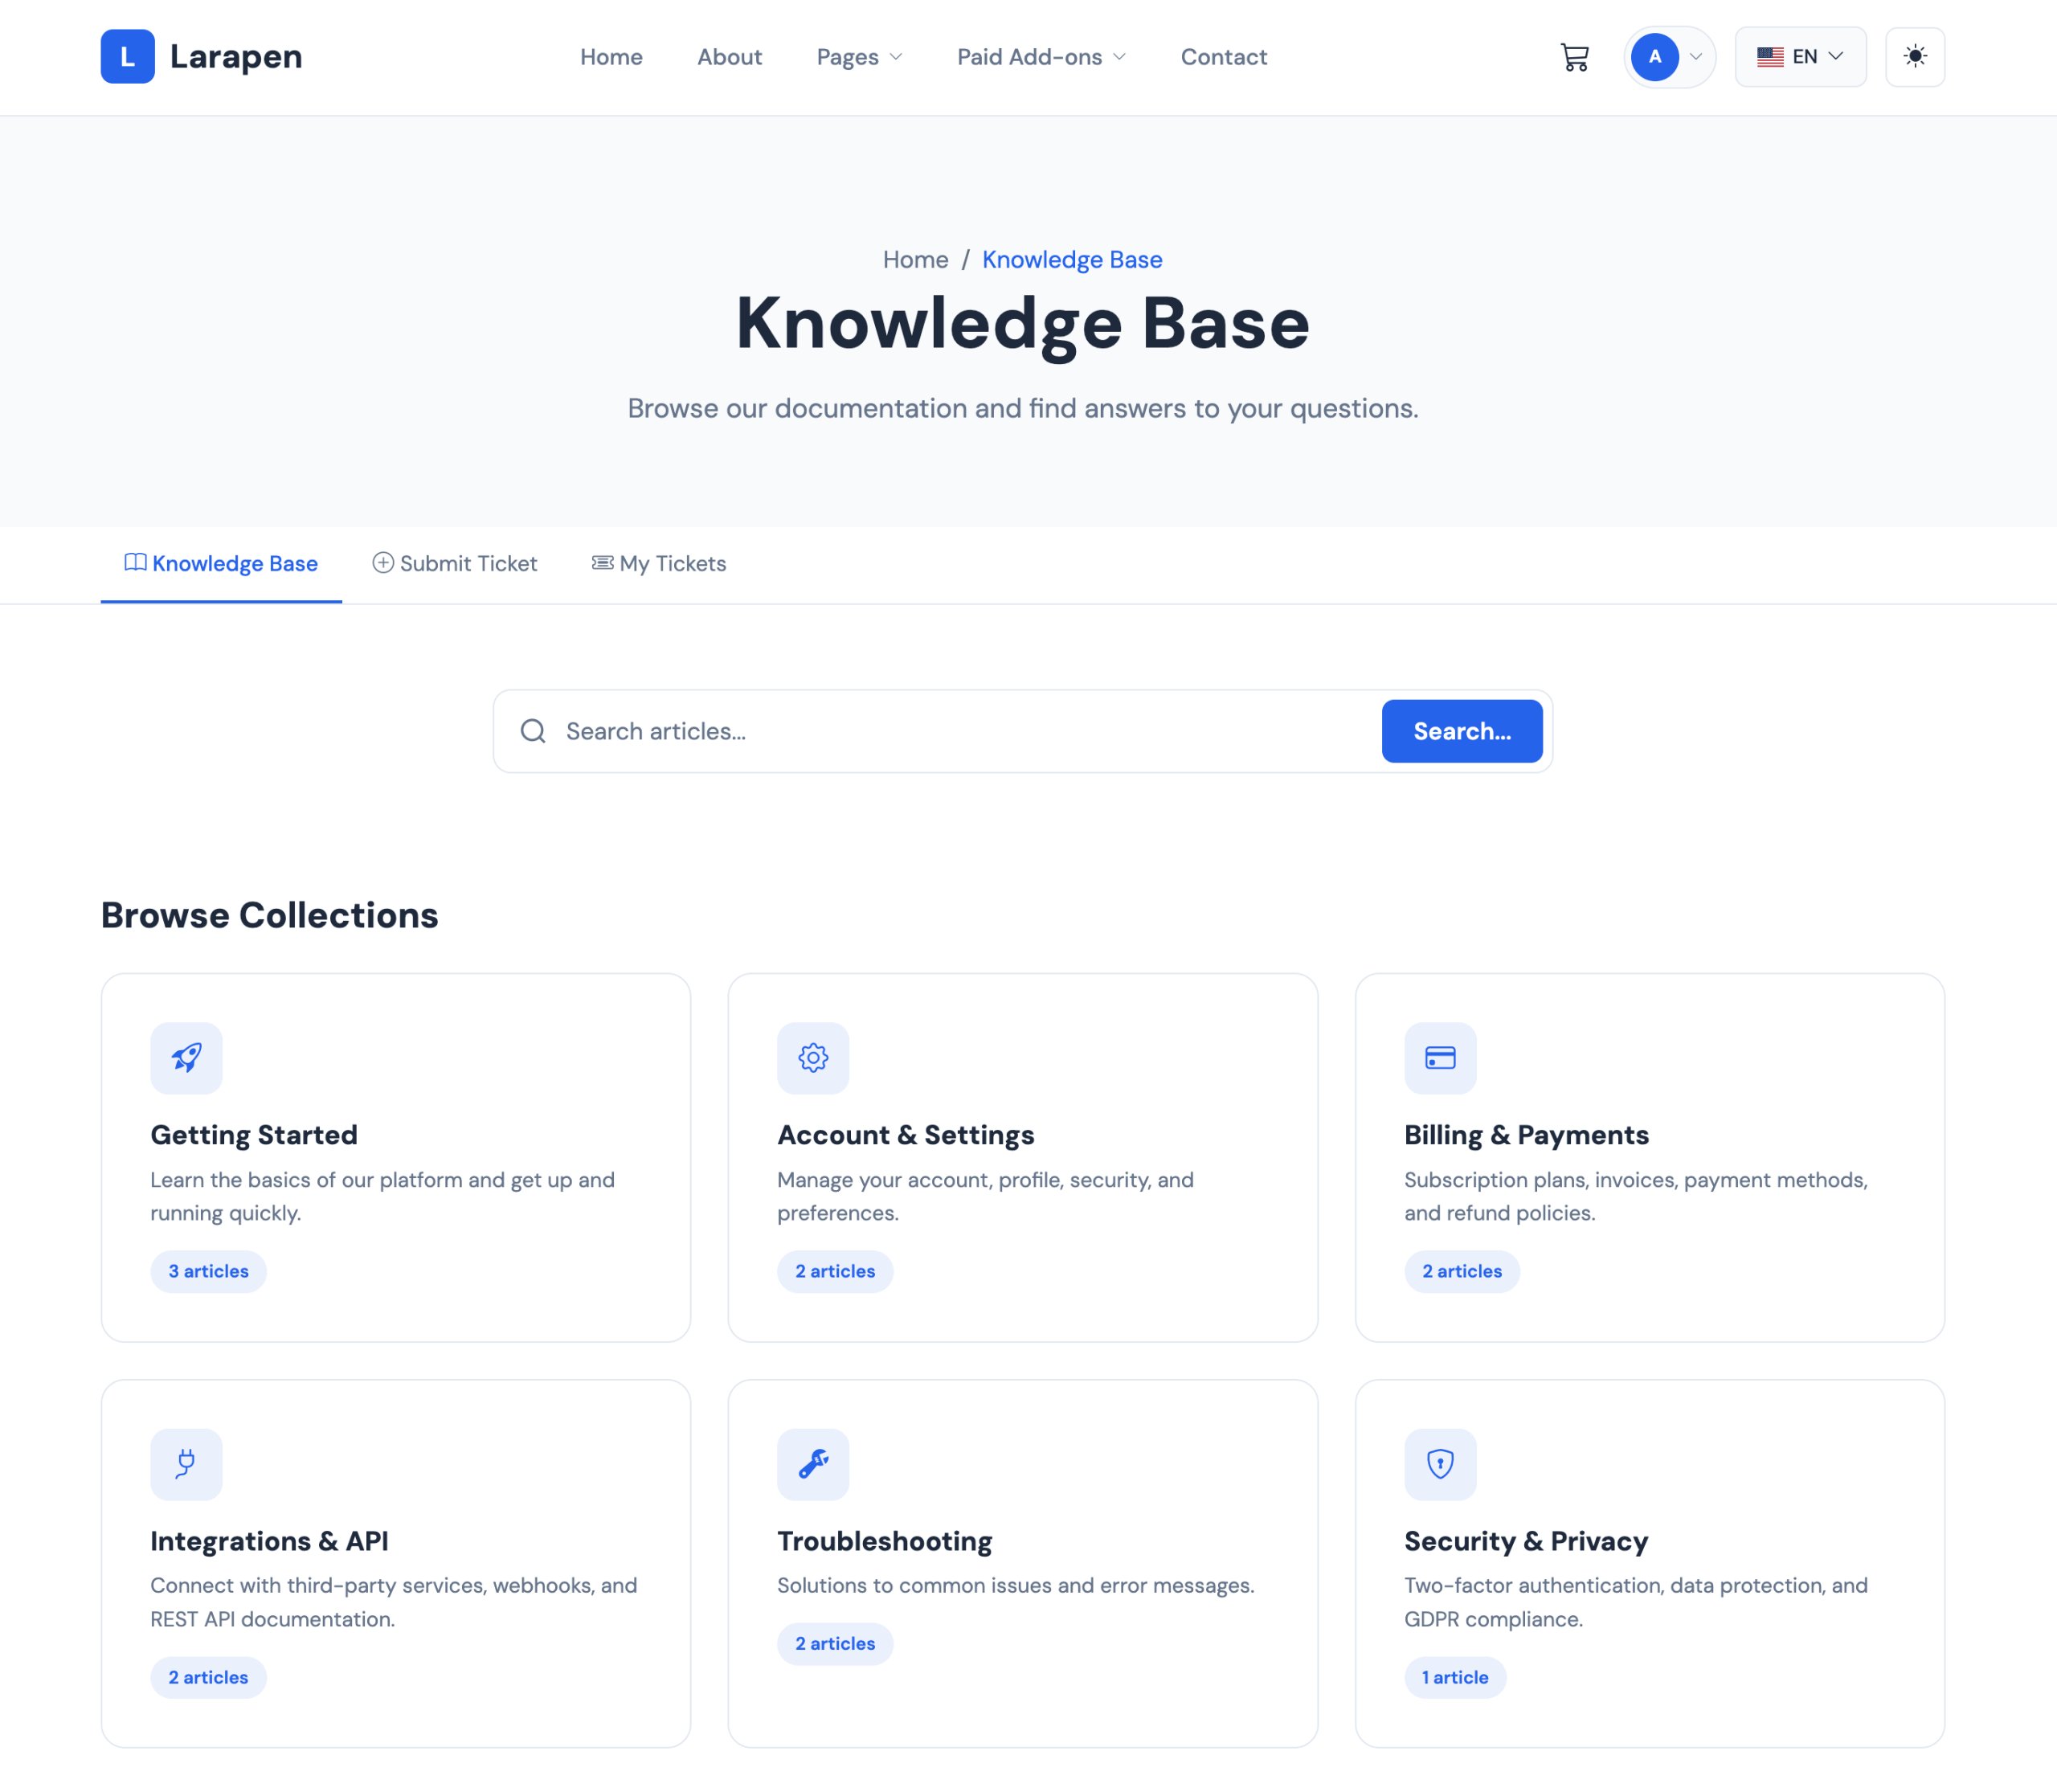Click the plug icon in Integrations & API
The image size is (2057, 1792).
pyautogui.click(x=186, y=1463)
